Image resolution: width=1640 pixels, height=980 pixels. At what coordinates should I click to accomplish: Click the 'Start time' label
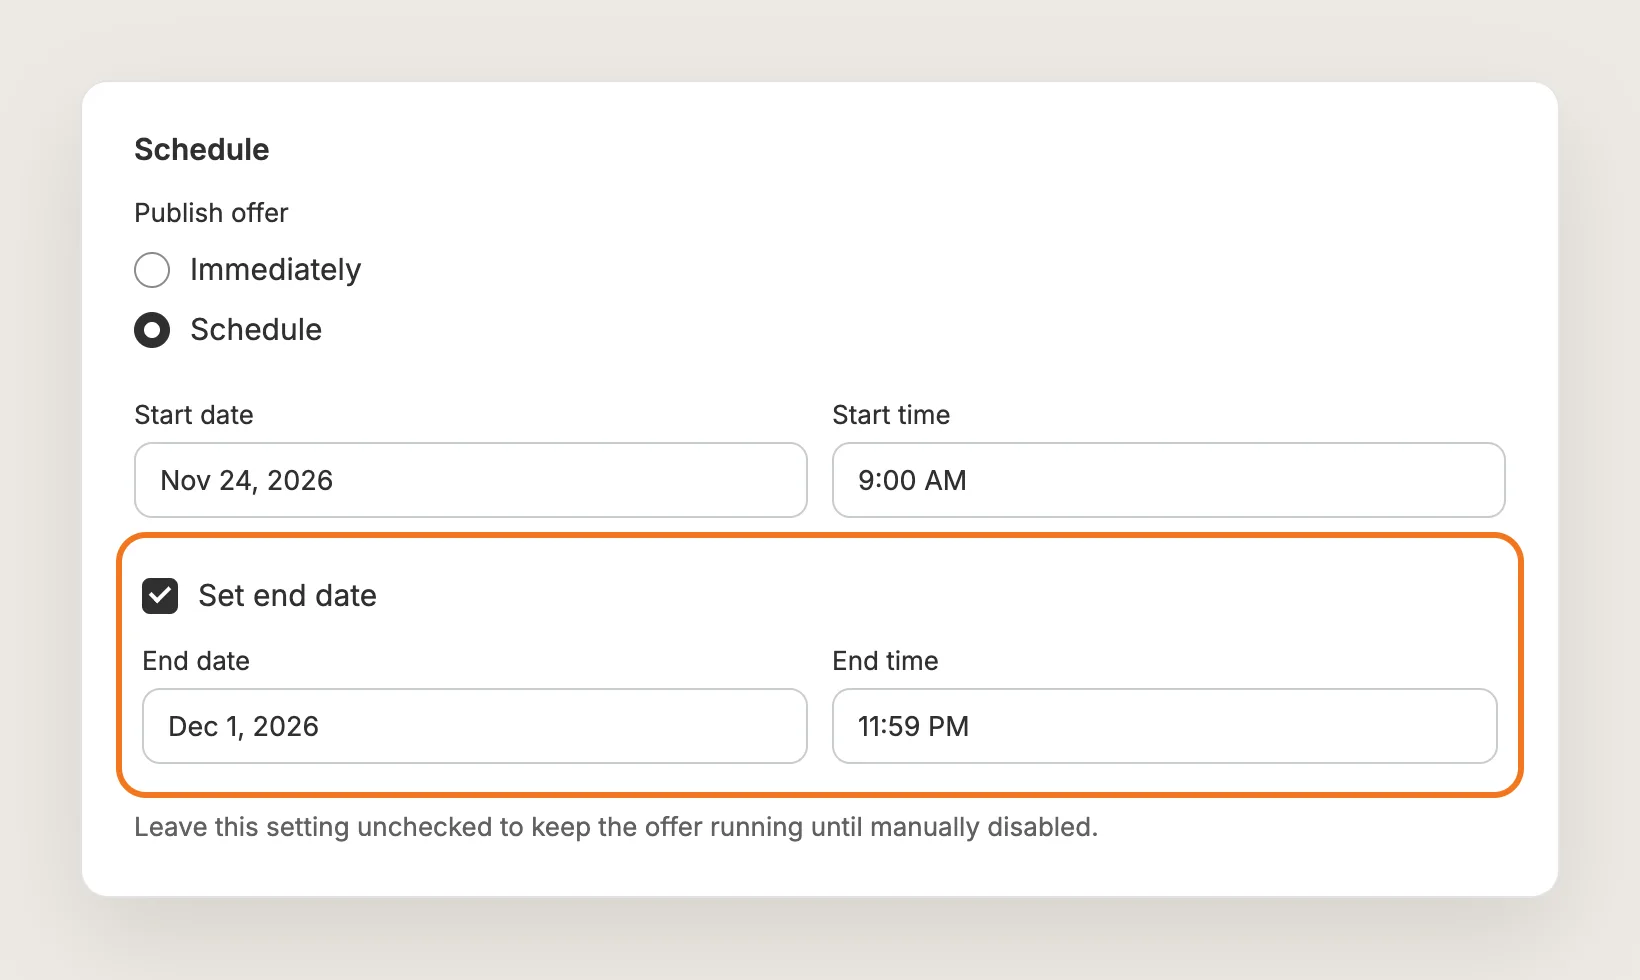coord(891,415)
